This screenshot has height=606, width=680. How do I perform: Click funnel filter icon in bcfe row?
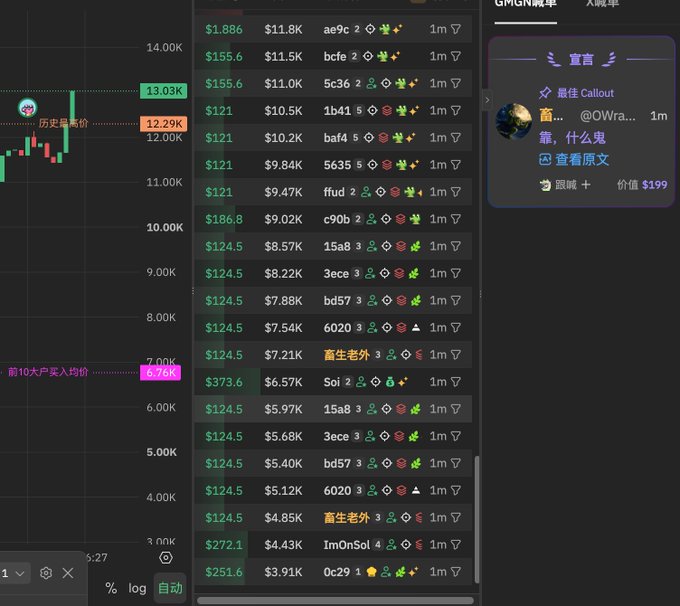(x=456, y=56)
